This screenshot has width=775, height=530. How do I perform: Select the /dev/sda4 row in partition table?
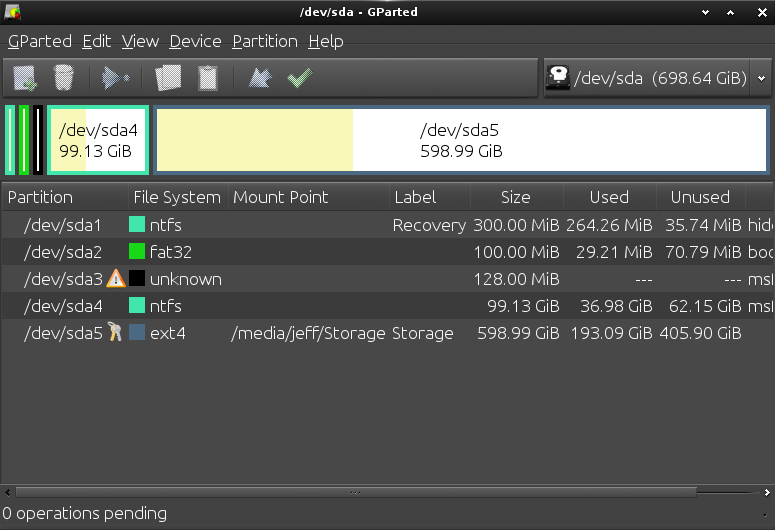pyautogui.click(x=388, y=306)
